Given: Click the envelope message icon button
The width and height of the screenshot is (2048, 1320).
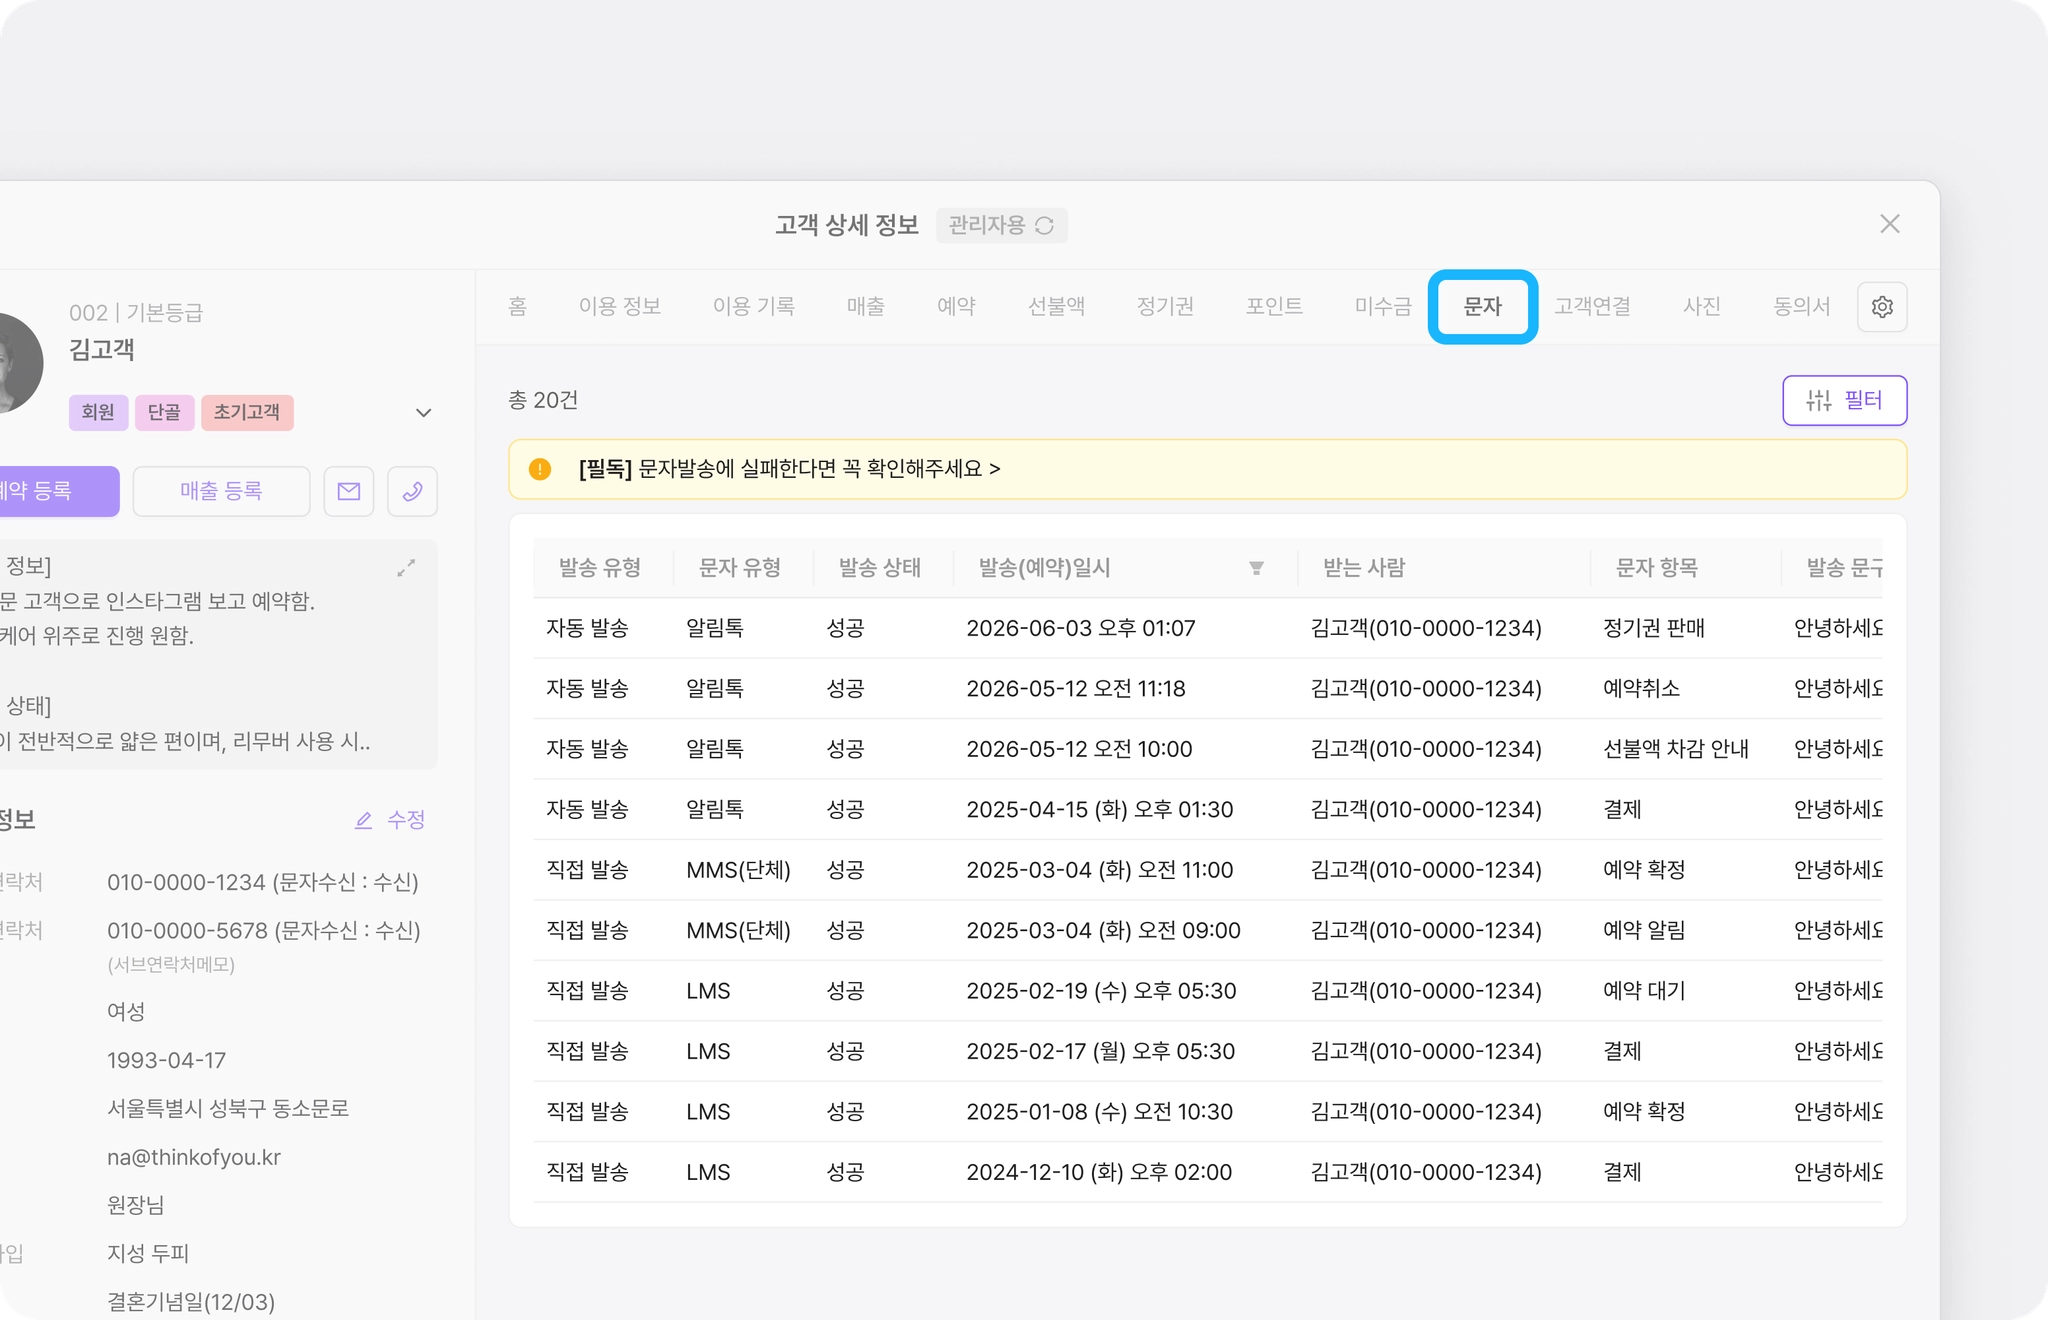Looking at the screenshot, I should point(348,491).
